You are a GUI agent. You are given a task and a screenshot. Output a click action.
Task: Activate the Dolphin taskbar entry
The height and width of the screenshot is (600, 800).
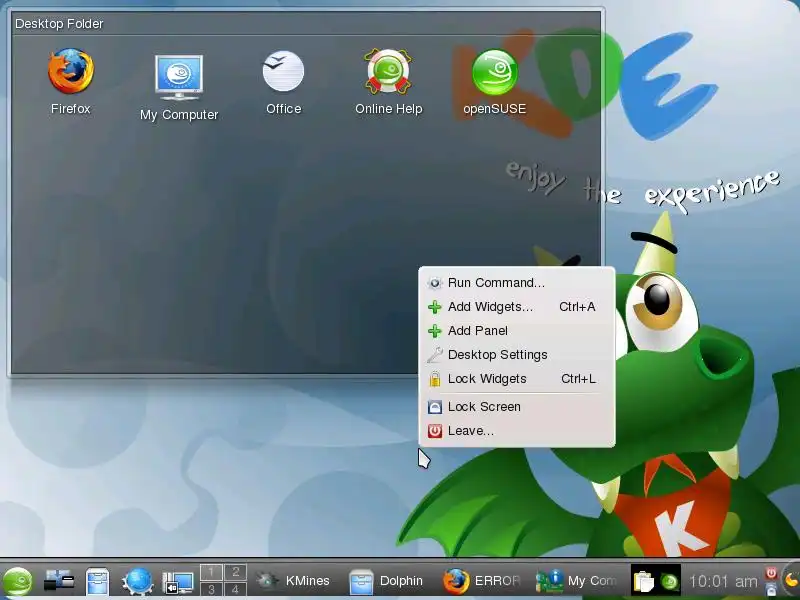387,581
